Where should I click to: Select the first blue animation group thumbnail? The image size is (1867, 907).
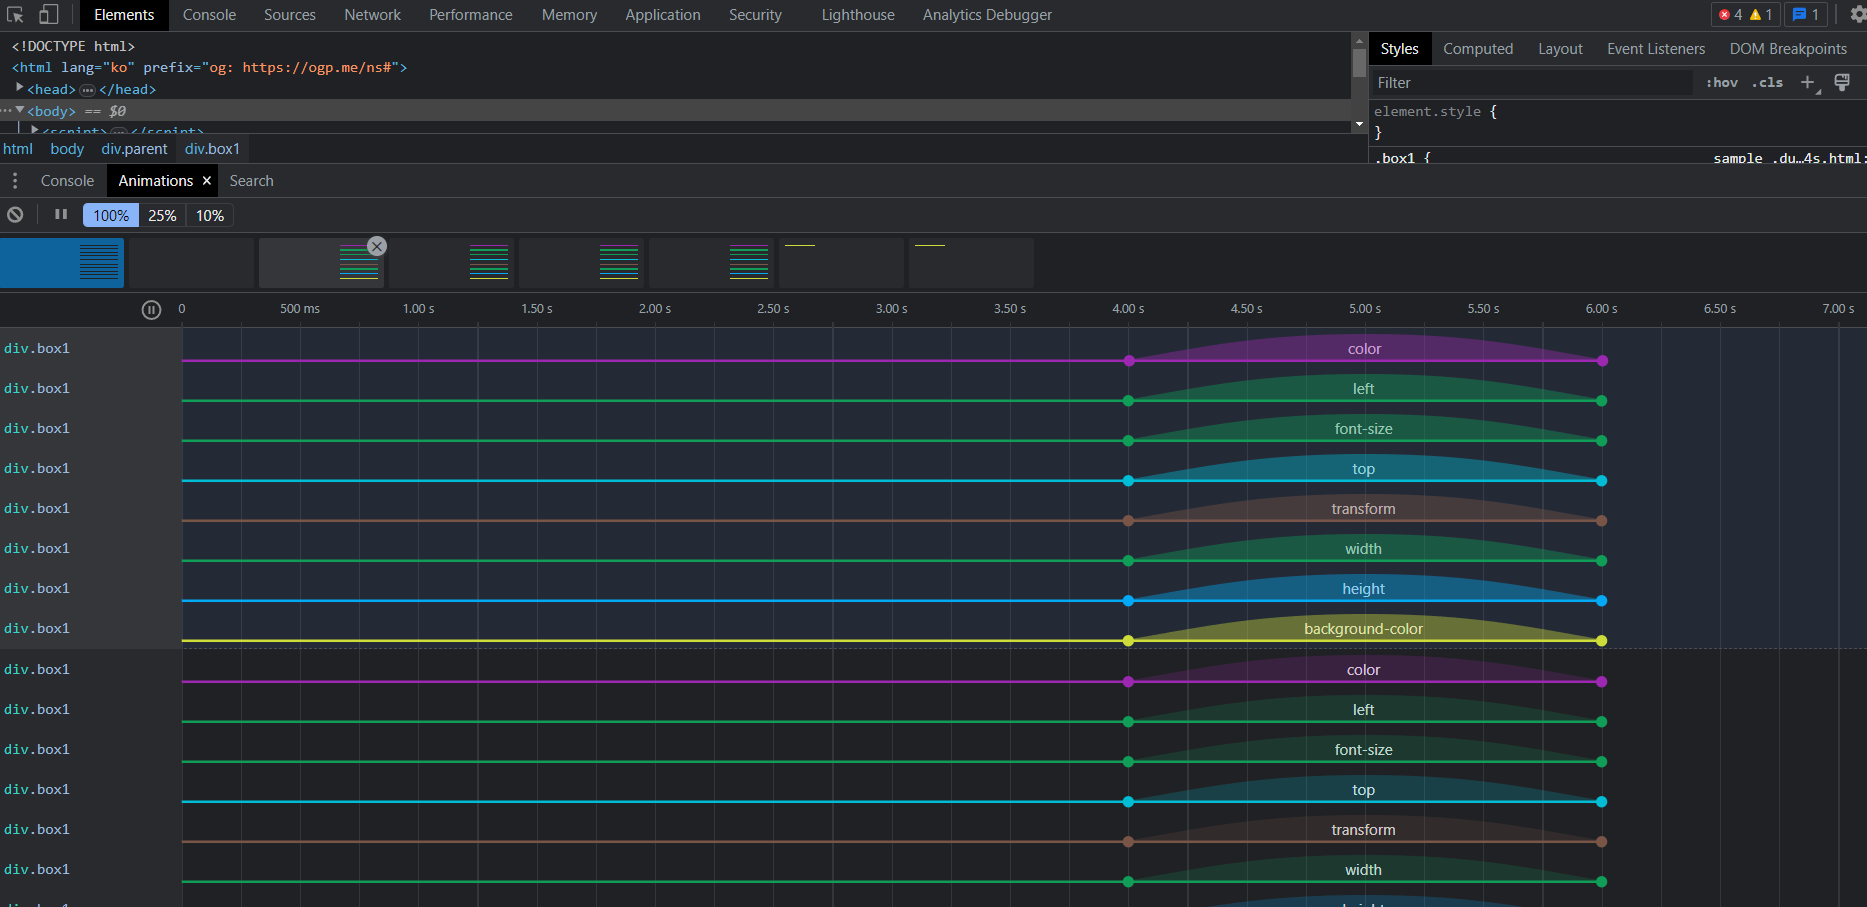pos(62,263)
